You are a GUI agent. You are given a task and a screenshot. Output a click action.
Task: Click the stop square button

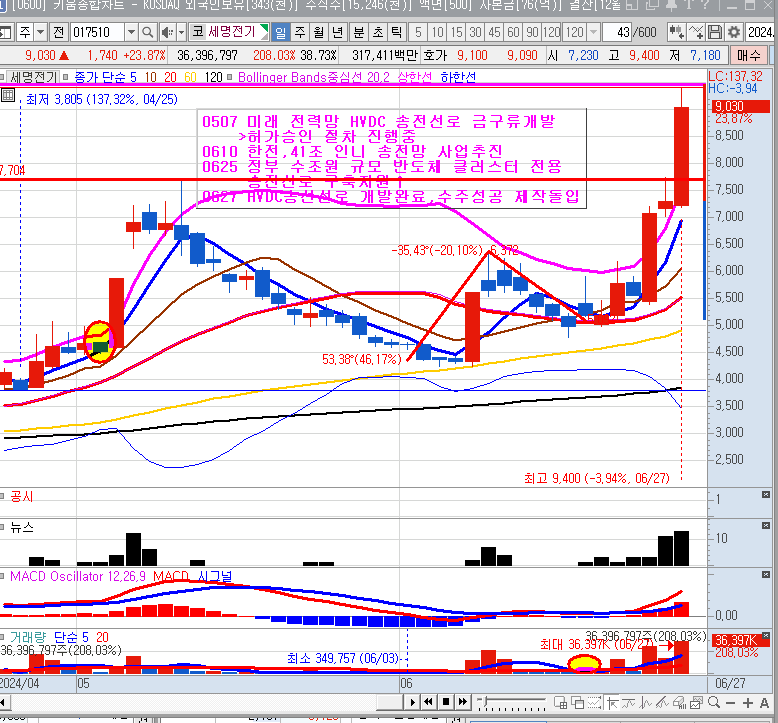coord(446,702)
